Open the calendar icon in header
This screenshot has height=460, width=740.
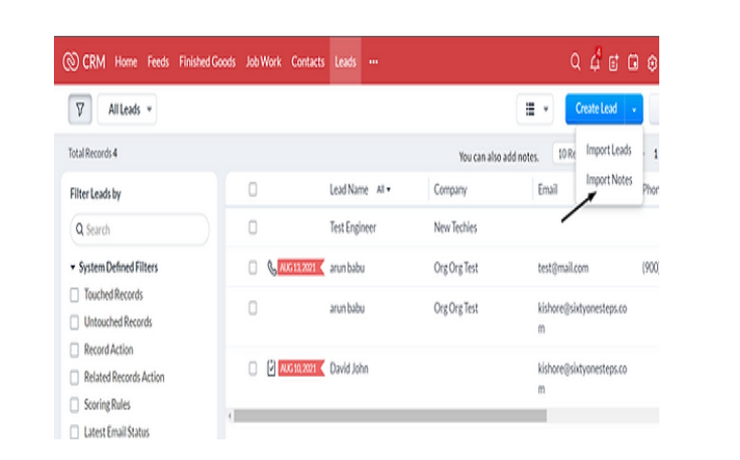(633, 62)
